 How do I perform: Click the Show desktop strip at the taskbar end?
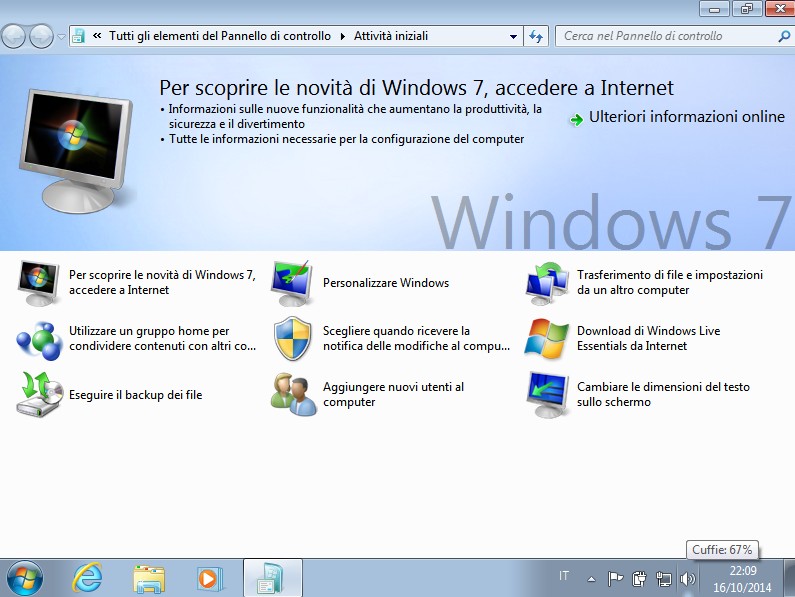pos(788,578)
